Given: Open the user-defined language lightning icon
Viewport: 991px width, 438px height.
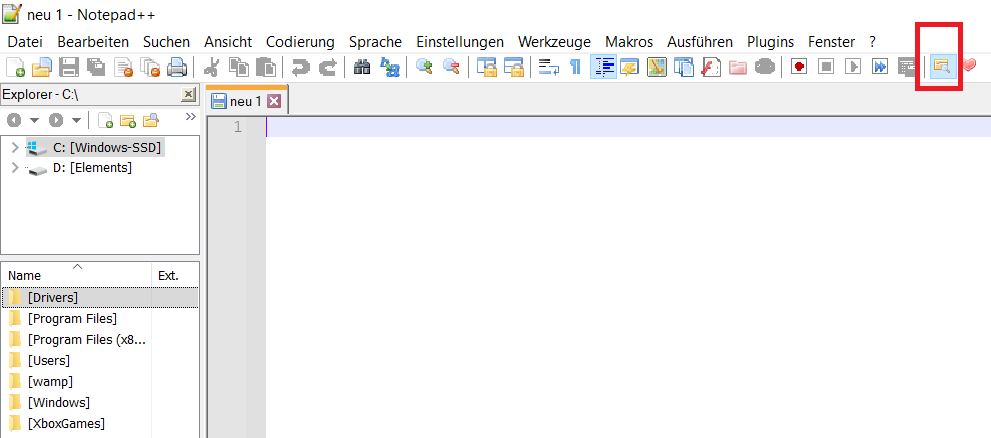Looking at the screenshot, I should [x=629, y=66].
